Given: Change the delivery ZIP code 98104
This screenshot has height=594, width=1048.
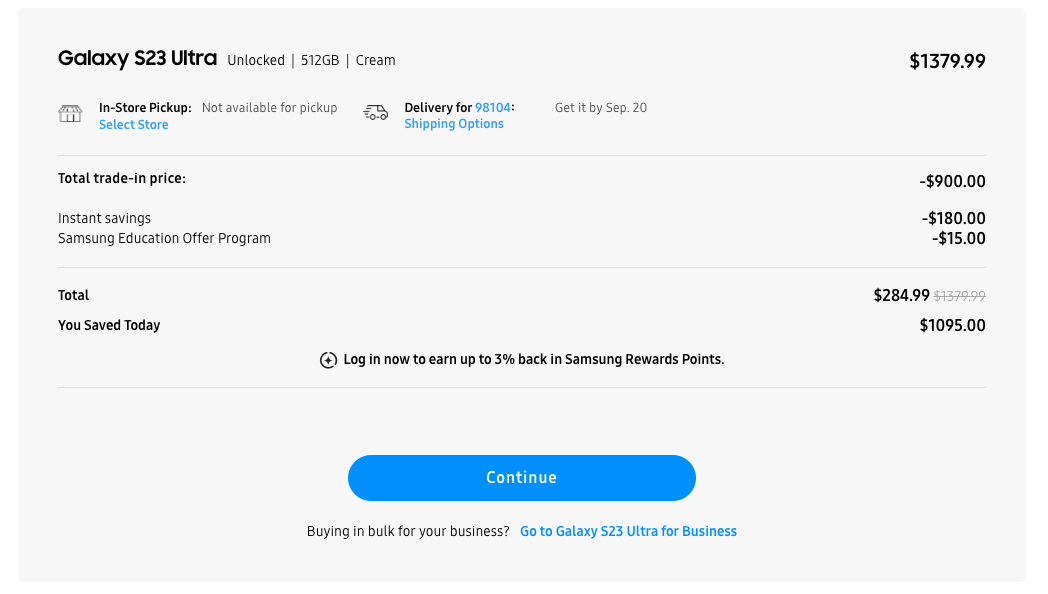Looking at the screenshot, I should pos(493,108).
